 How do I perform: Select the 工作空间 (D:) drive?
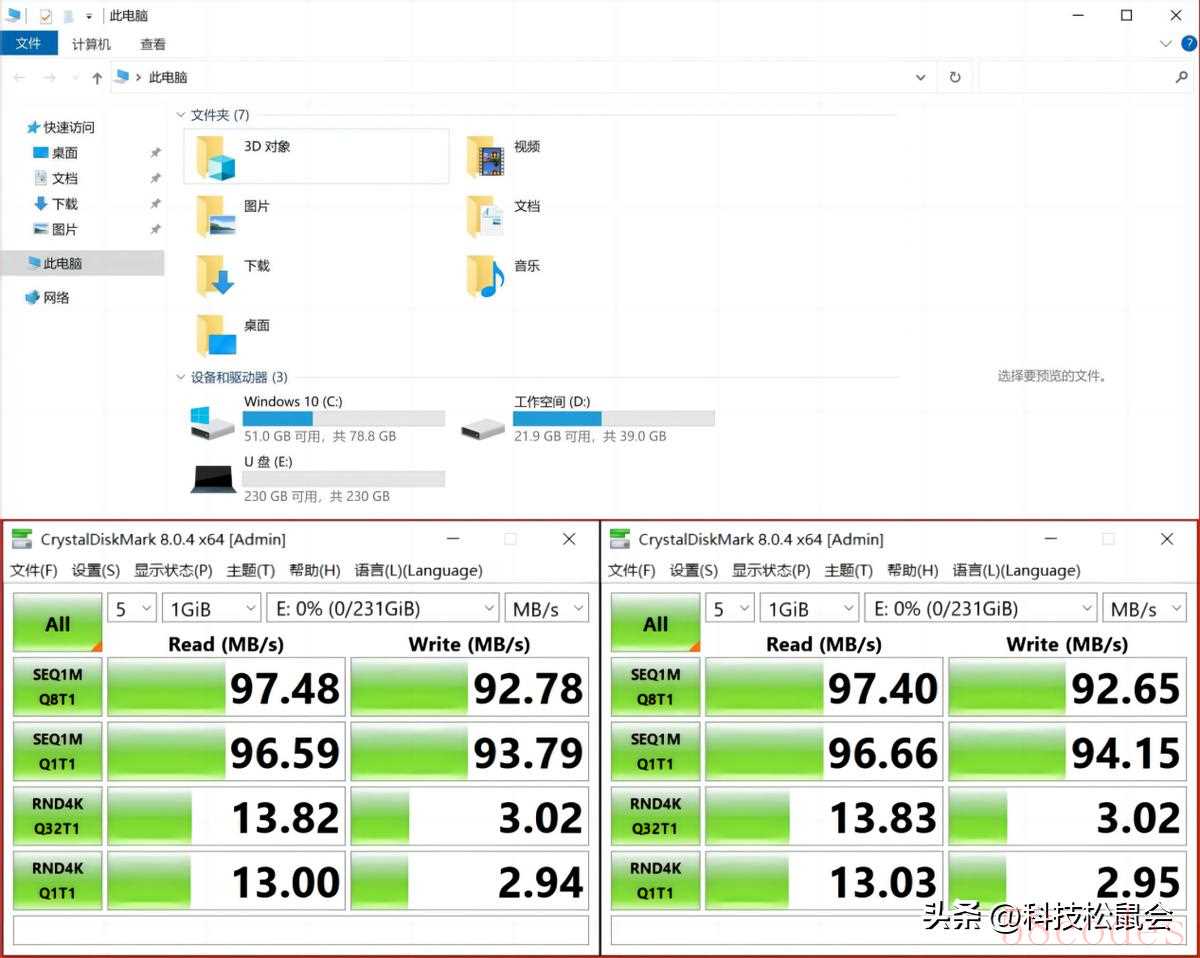587,418
